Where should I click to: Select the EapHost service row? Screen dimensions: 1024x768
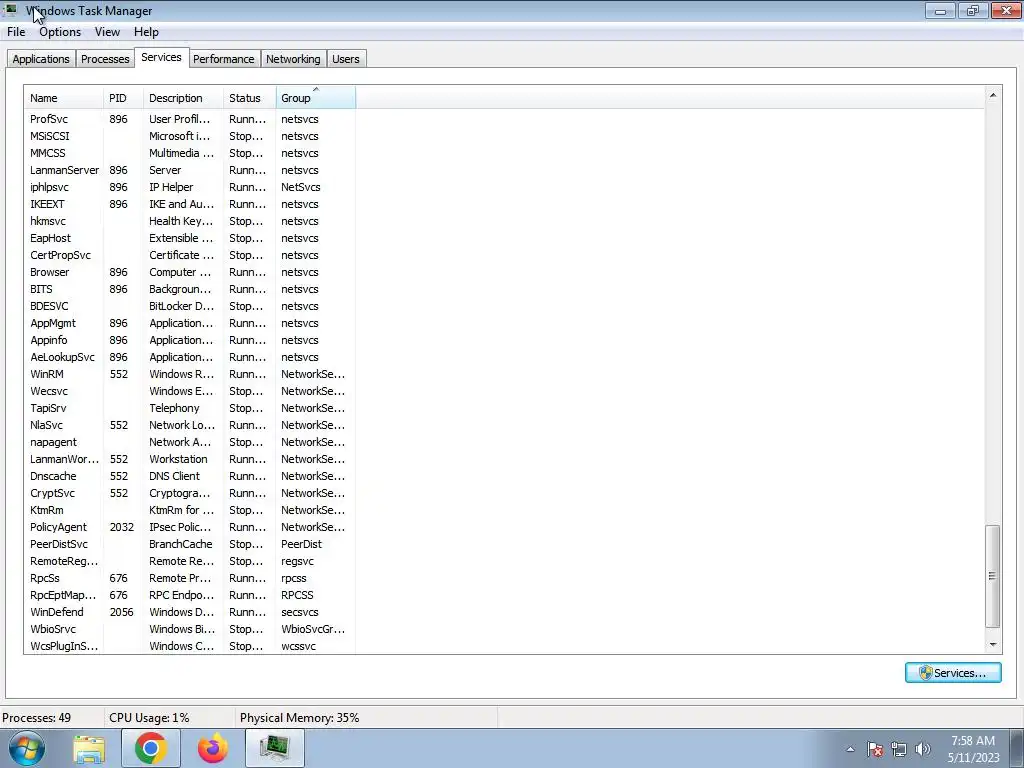tap(190, 238)
